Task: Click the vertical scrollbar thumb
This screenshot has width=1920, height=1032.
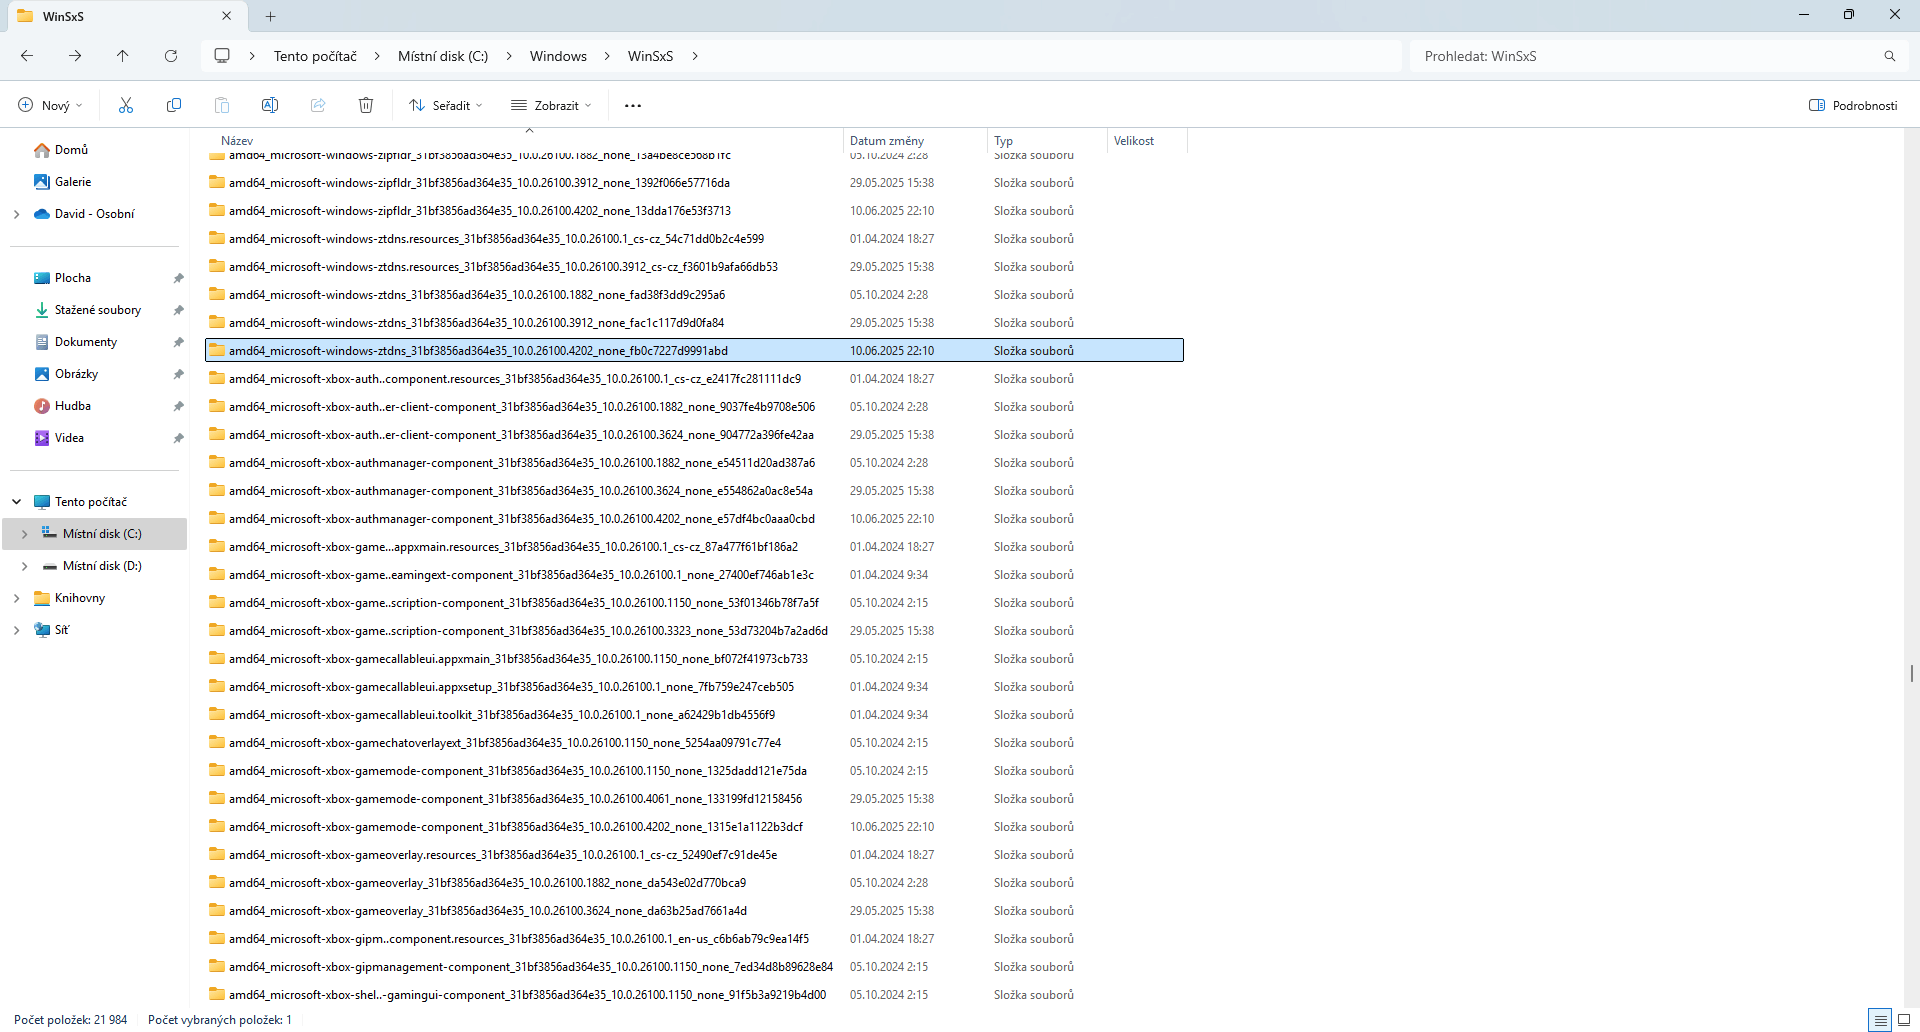Action: [x=1912, y=674]
